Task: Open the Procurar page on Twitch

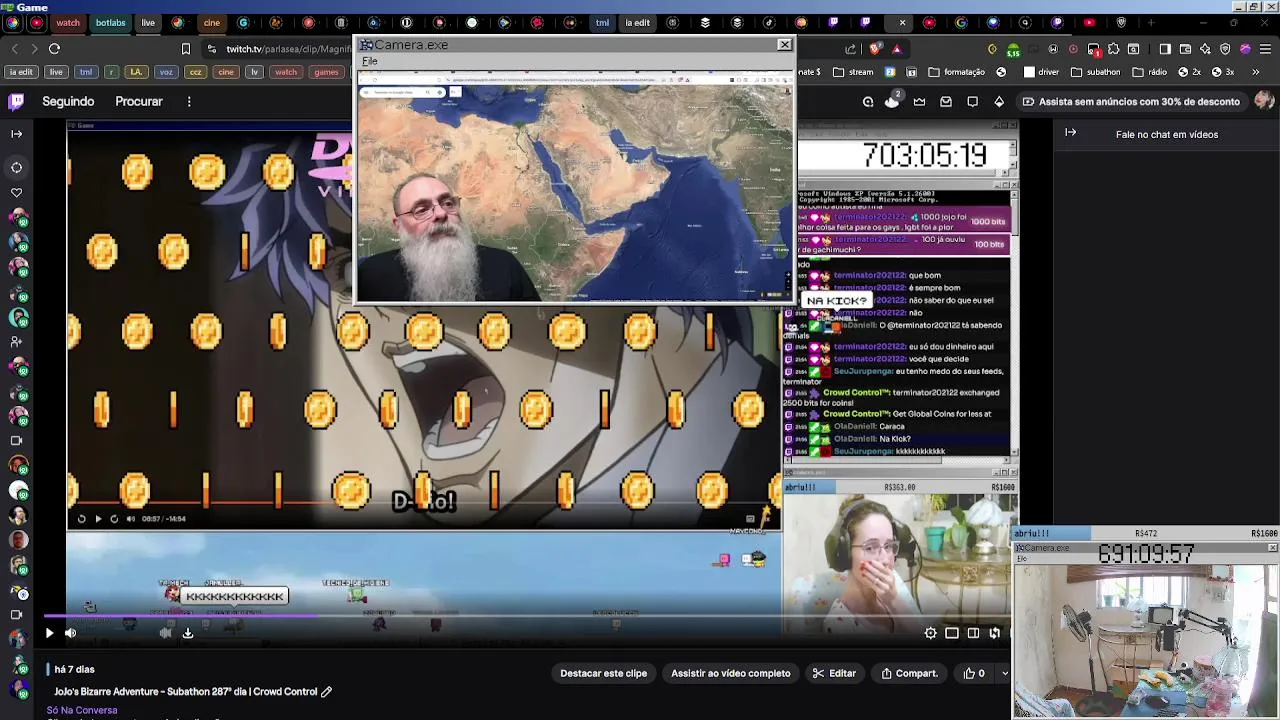Action: (x=139, y=101)
